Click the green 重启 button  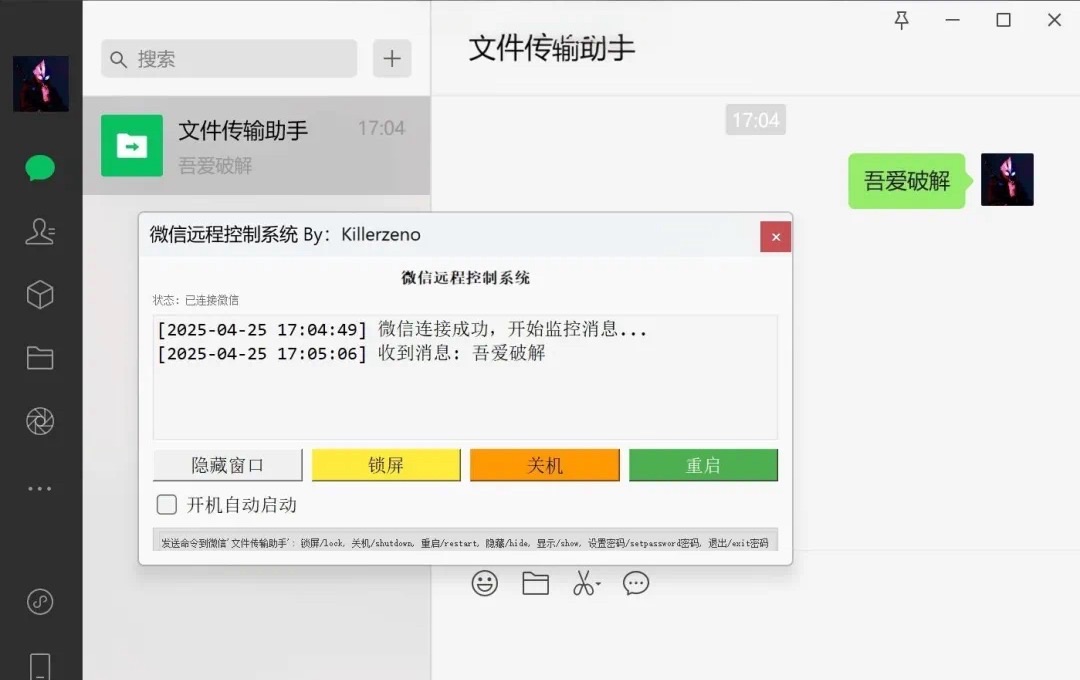pyautogui.click(x=703, y=465)
